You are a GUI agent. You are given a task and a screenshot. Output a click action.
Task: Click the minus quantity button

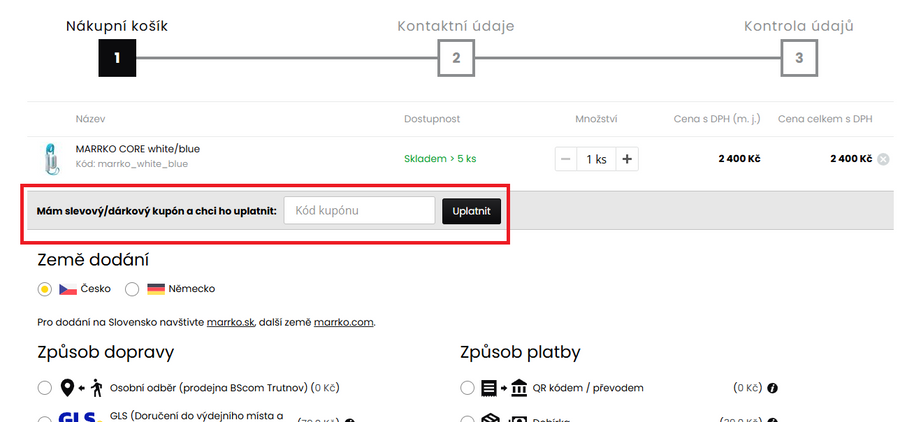pyautogui.click(x=566, y=159)
